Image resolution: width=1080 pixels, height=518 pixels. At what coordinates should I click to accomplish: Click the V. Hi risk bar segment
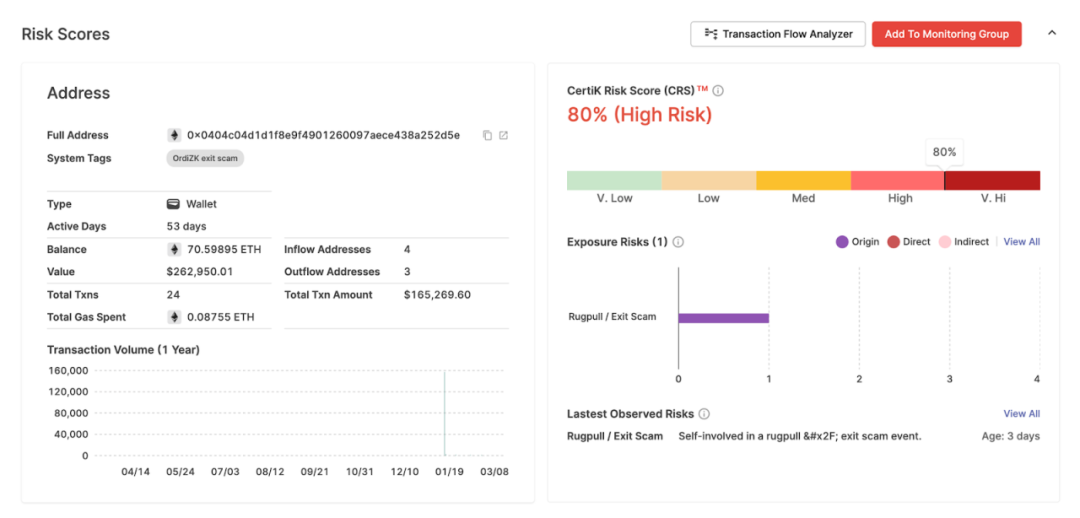point(992,180)
